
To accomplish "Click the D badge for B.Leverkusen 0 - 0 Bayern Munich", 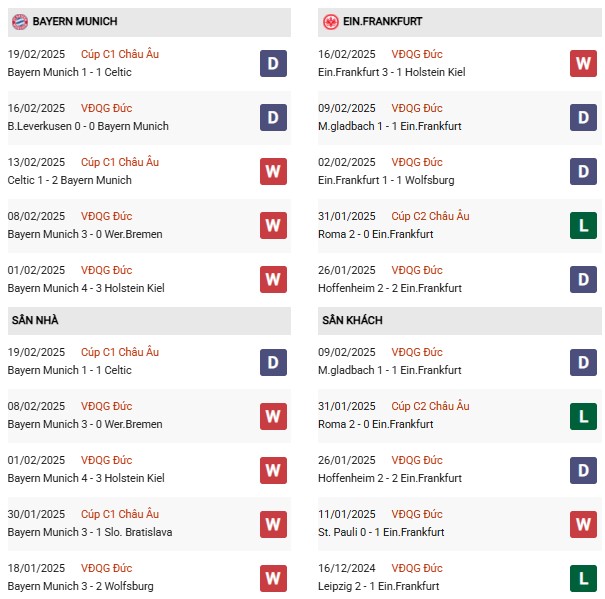I will click(273, 118).
